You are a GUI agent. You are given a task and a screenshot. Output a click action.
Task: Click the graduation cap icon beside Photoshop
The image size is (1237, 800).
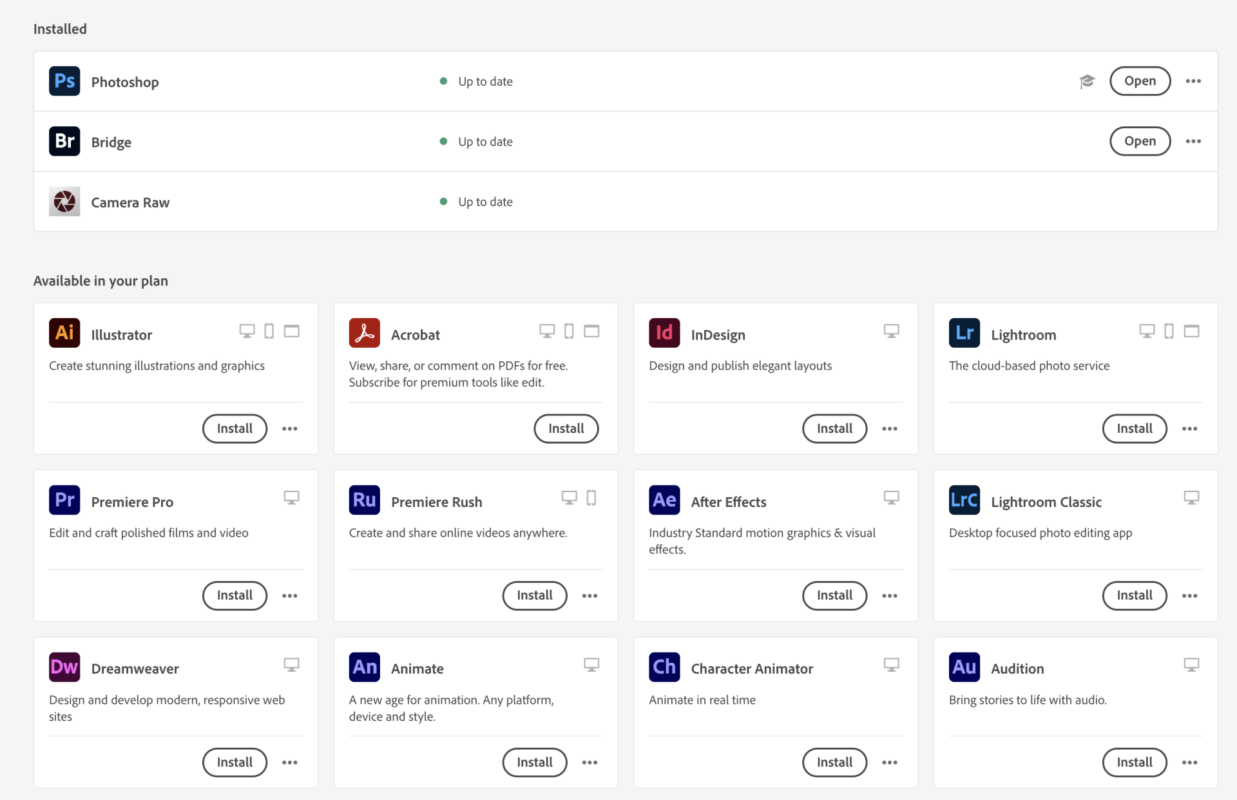point(1087,81)
